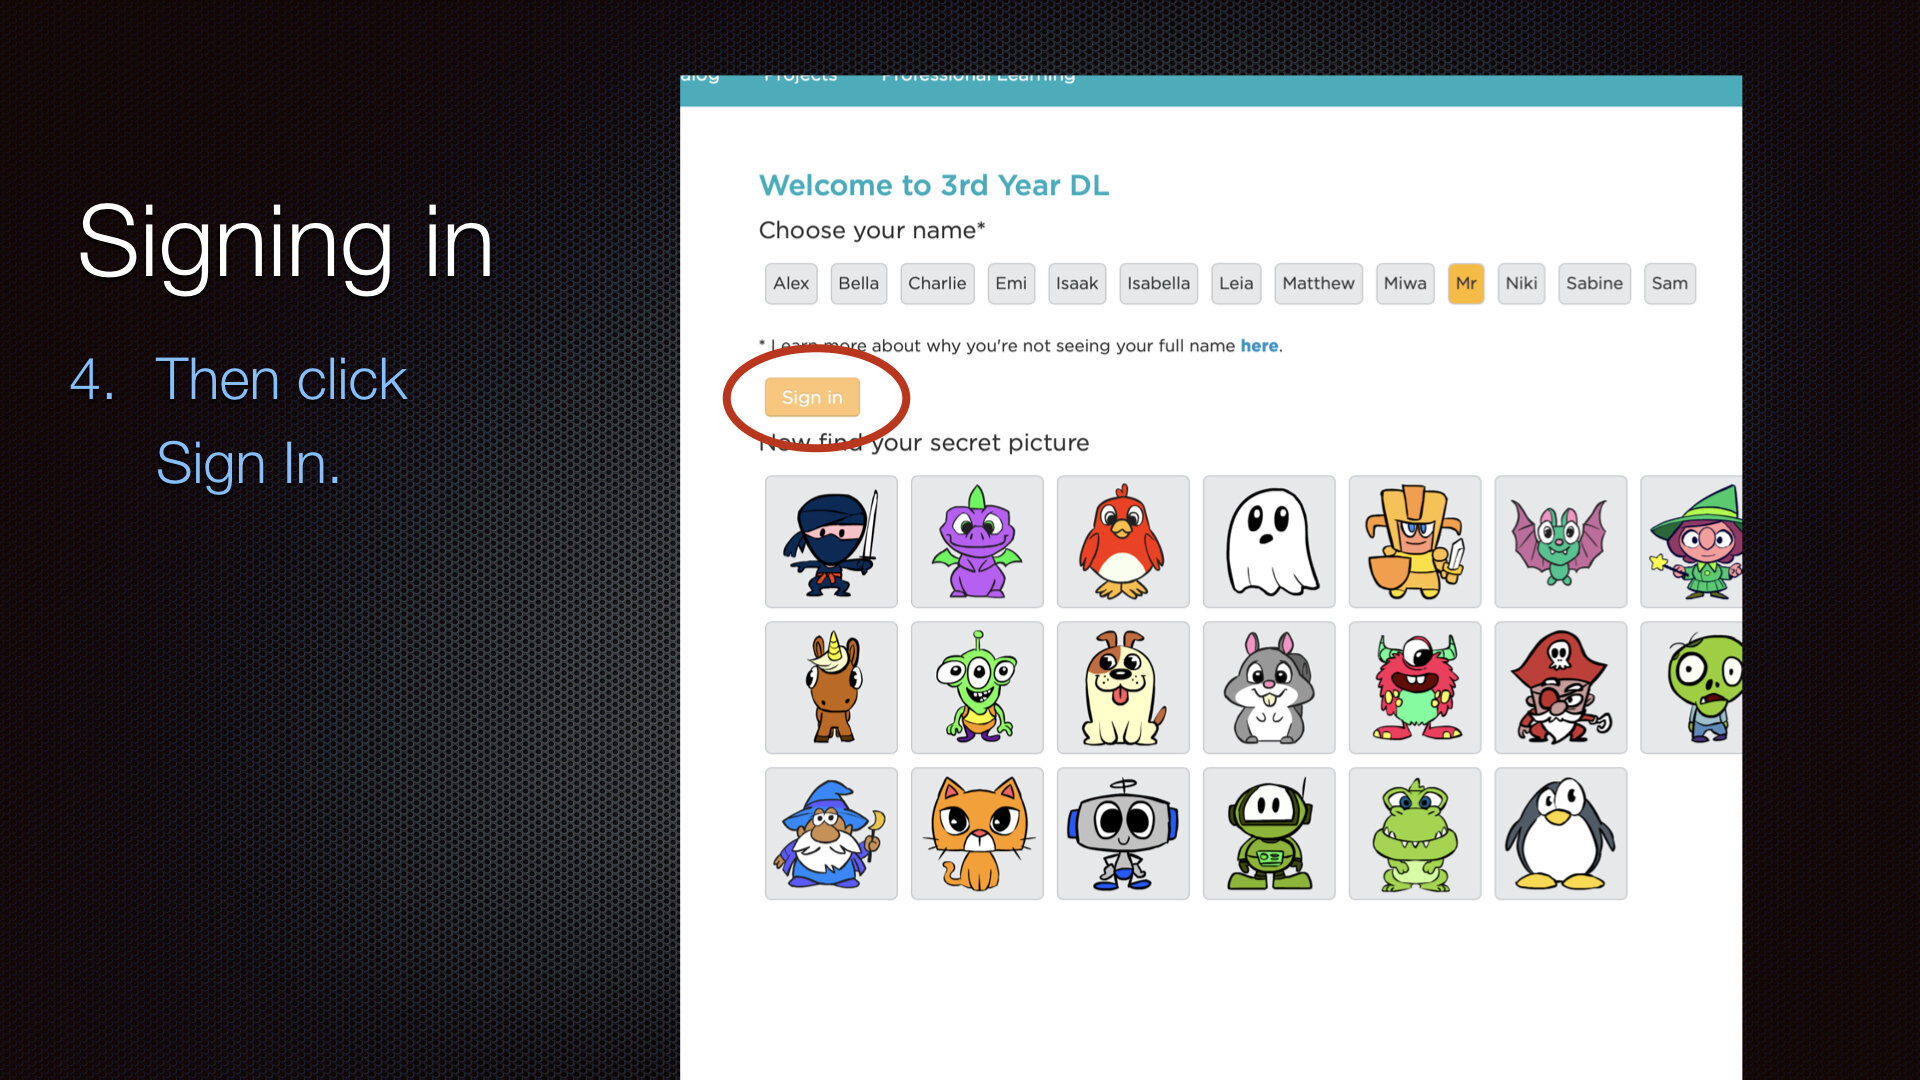Click the orange Sign in button
This screenshot has height=1080, width=1920.
[x=812, y=397]
